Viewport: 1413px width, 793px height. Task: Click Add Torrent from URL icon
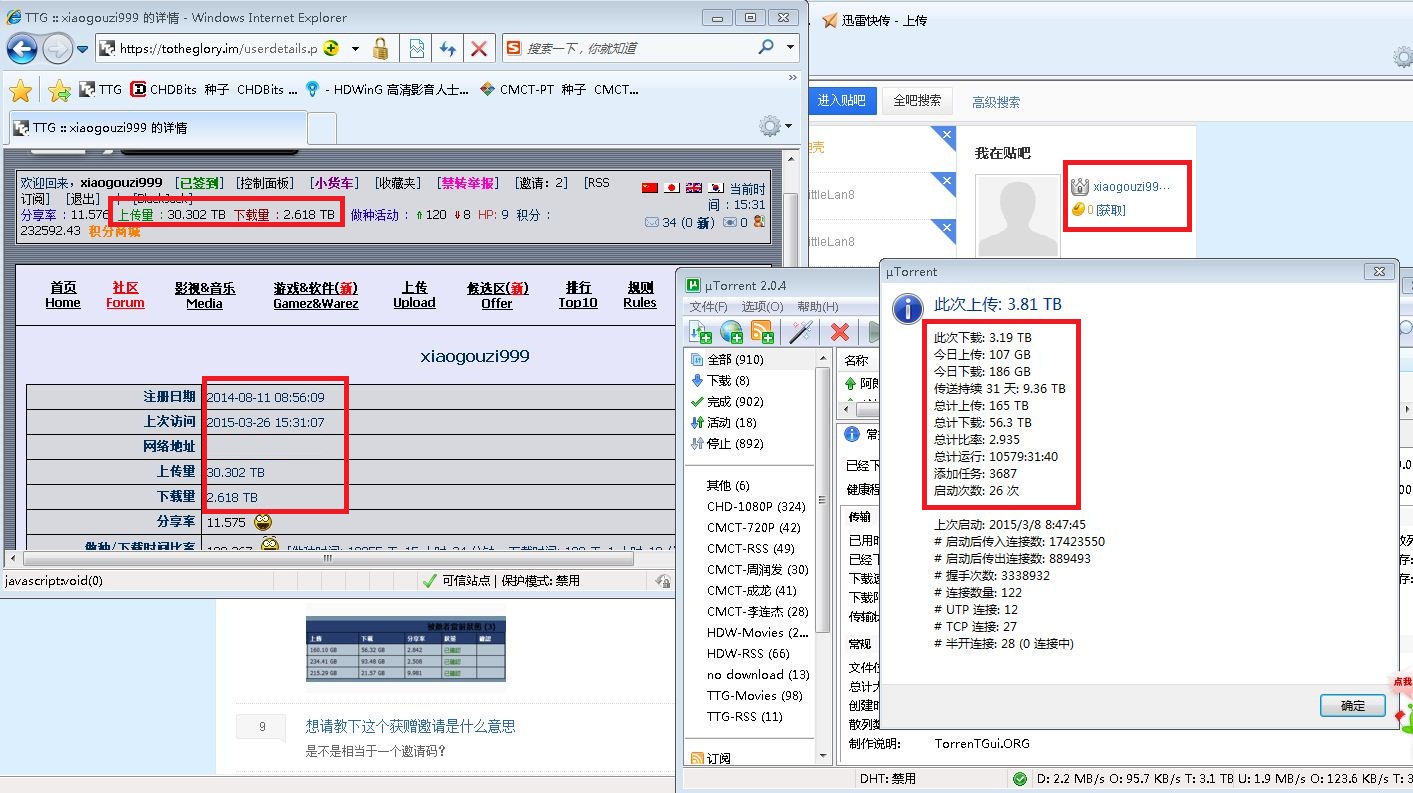click(732, 332)
